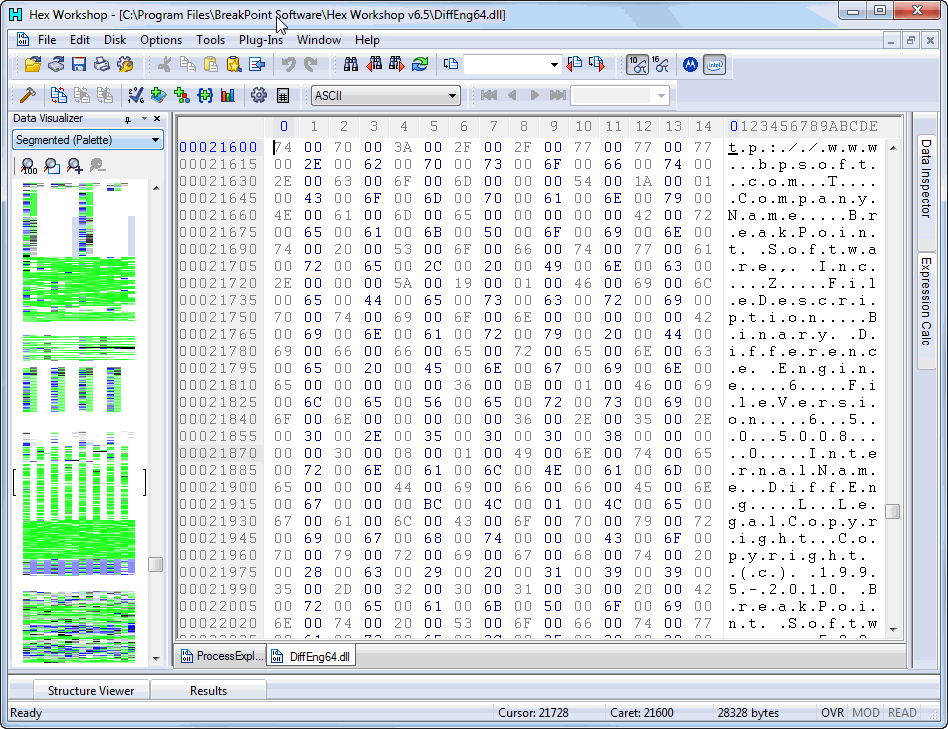Select the DiffEng64.dll document tab
948x729 pixels.
(x=312, y=656)
